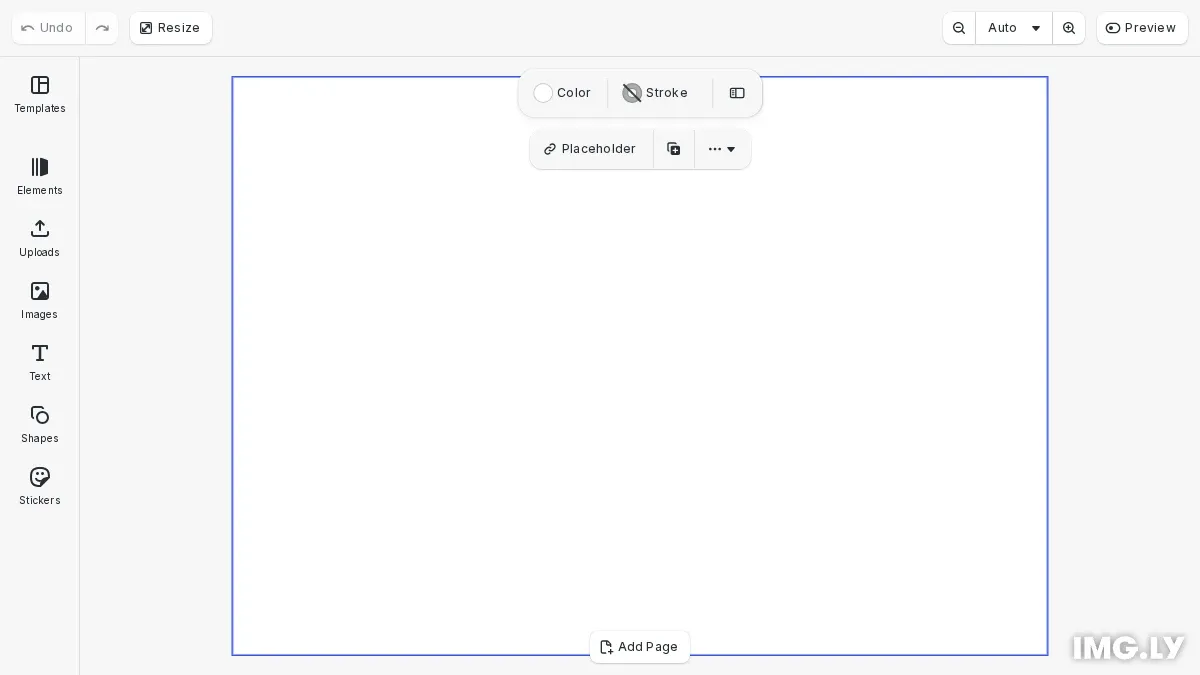Zoom out of the canvas
This screenshot has width=1200, height=675.
tap(959, 28)
